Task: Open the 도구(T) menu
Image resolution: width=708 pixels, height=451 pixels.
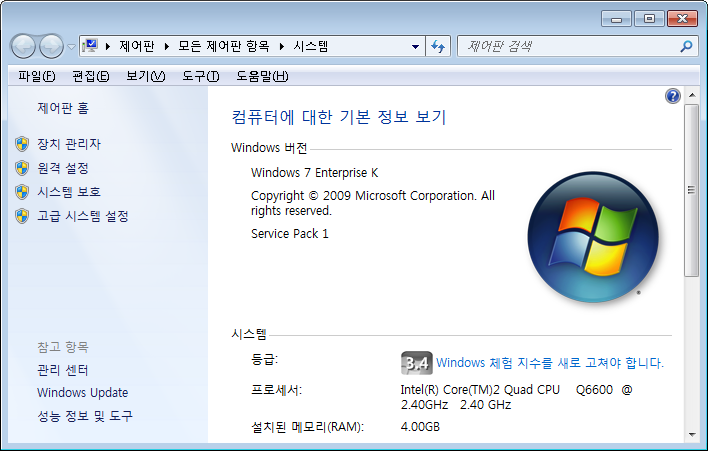Action: (x=200, y=76)
